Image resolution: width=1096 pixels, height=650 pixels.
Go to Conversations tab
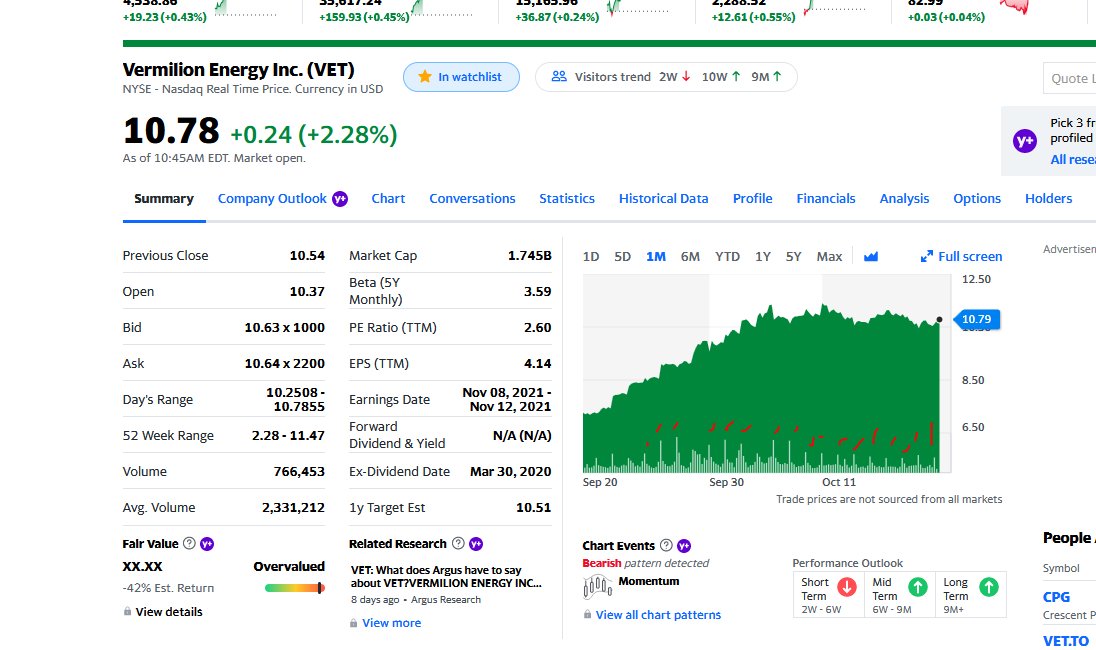pos(472,198)
